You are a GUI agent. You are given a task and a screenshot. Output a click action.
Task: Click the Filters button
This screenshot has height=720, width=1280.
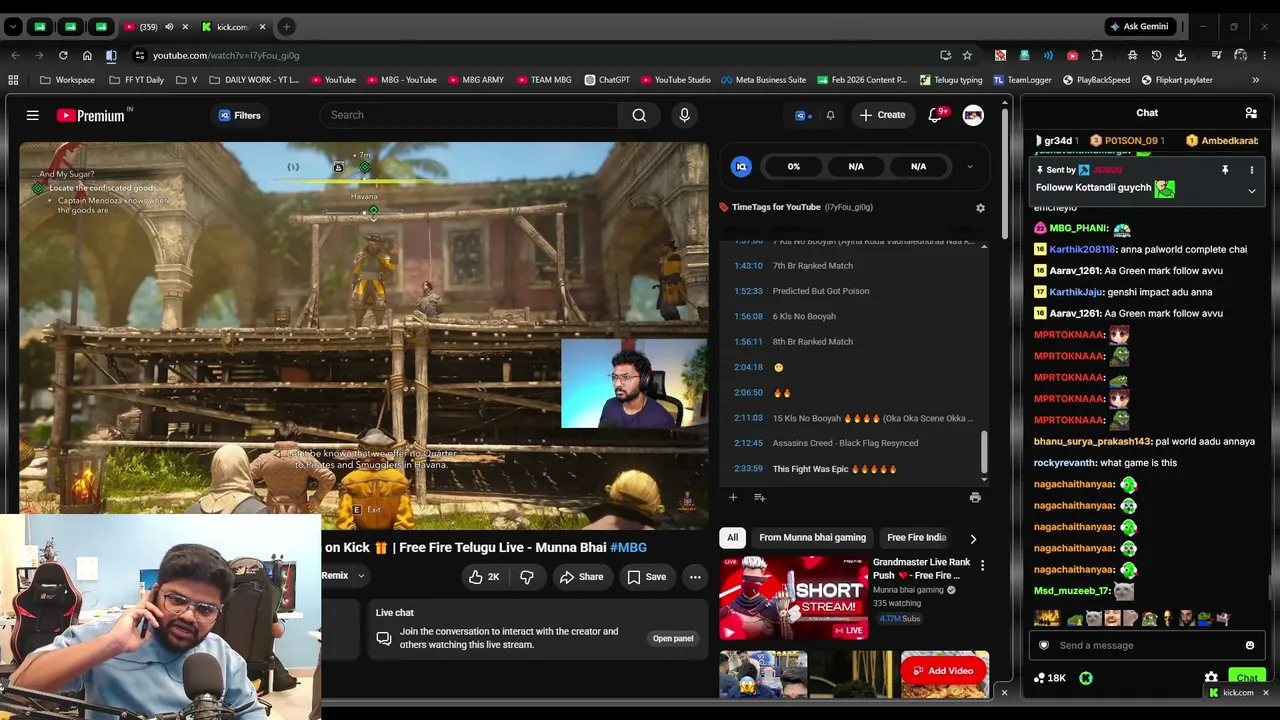coord(240,115)
